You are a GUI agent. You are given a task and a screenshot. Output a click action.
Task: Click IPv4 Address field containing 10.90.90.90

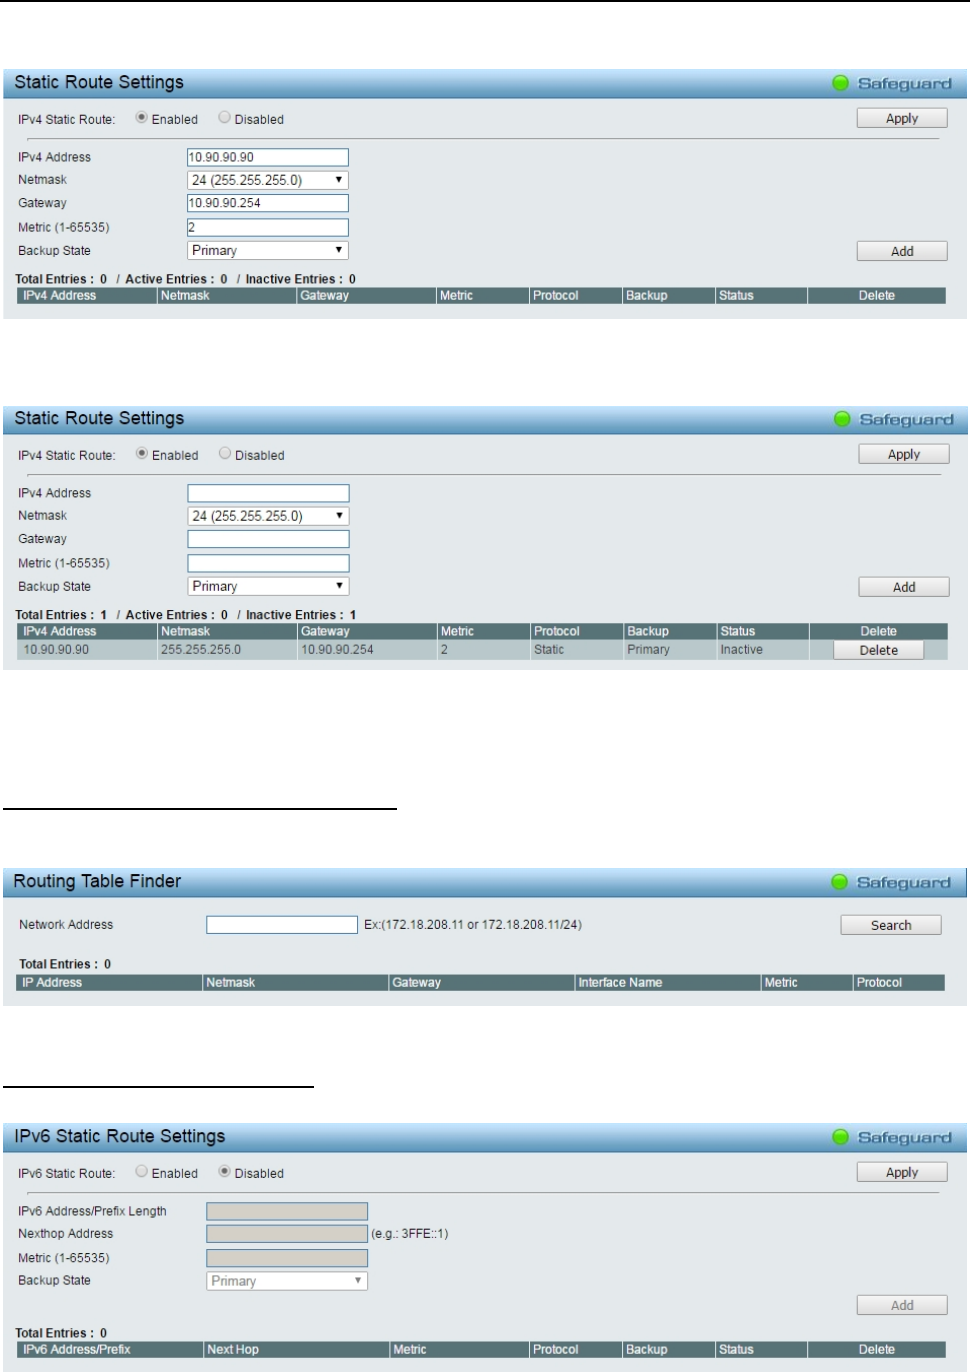[x=268, y=157]
